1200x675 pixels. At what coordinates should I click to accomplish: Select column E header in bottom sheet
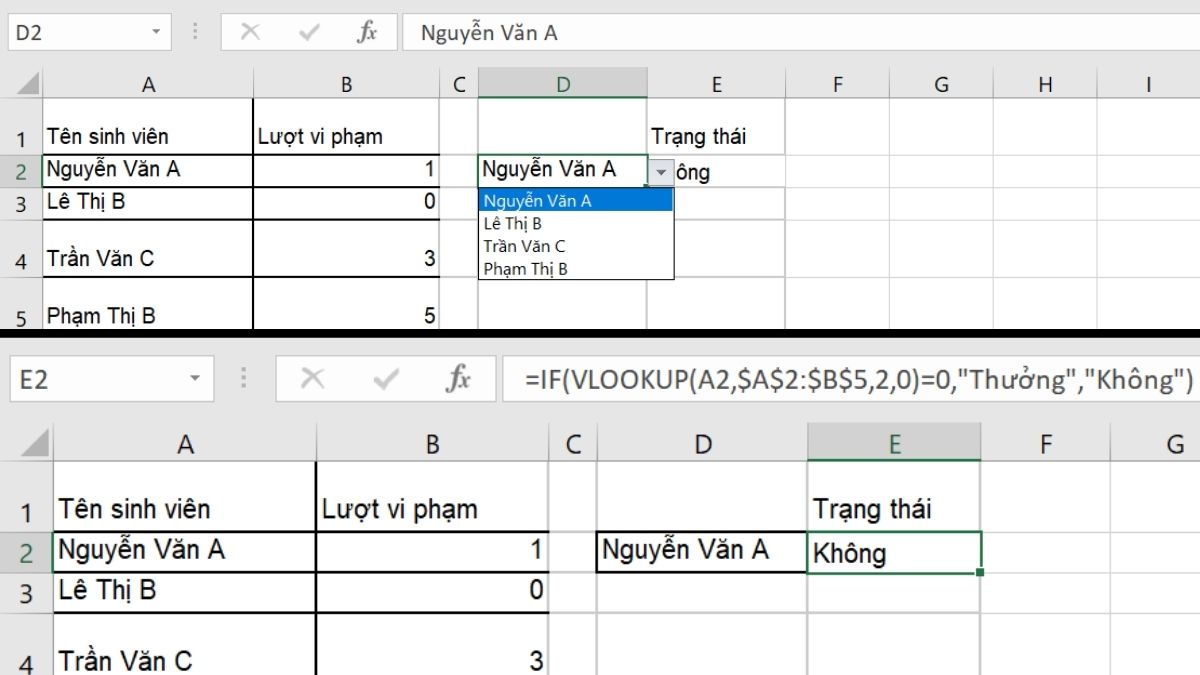click(894, 443)
